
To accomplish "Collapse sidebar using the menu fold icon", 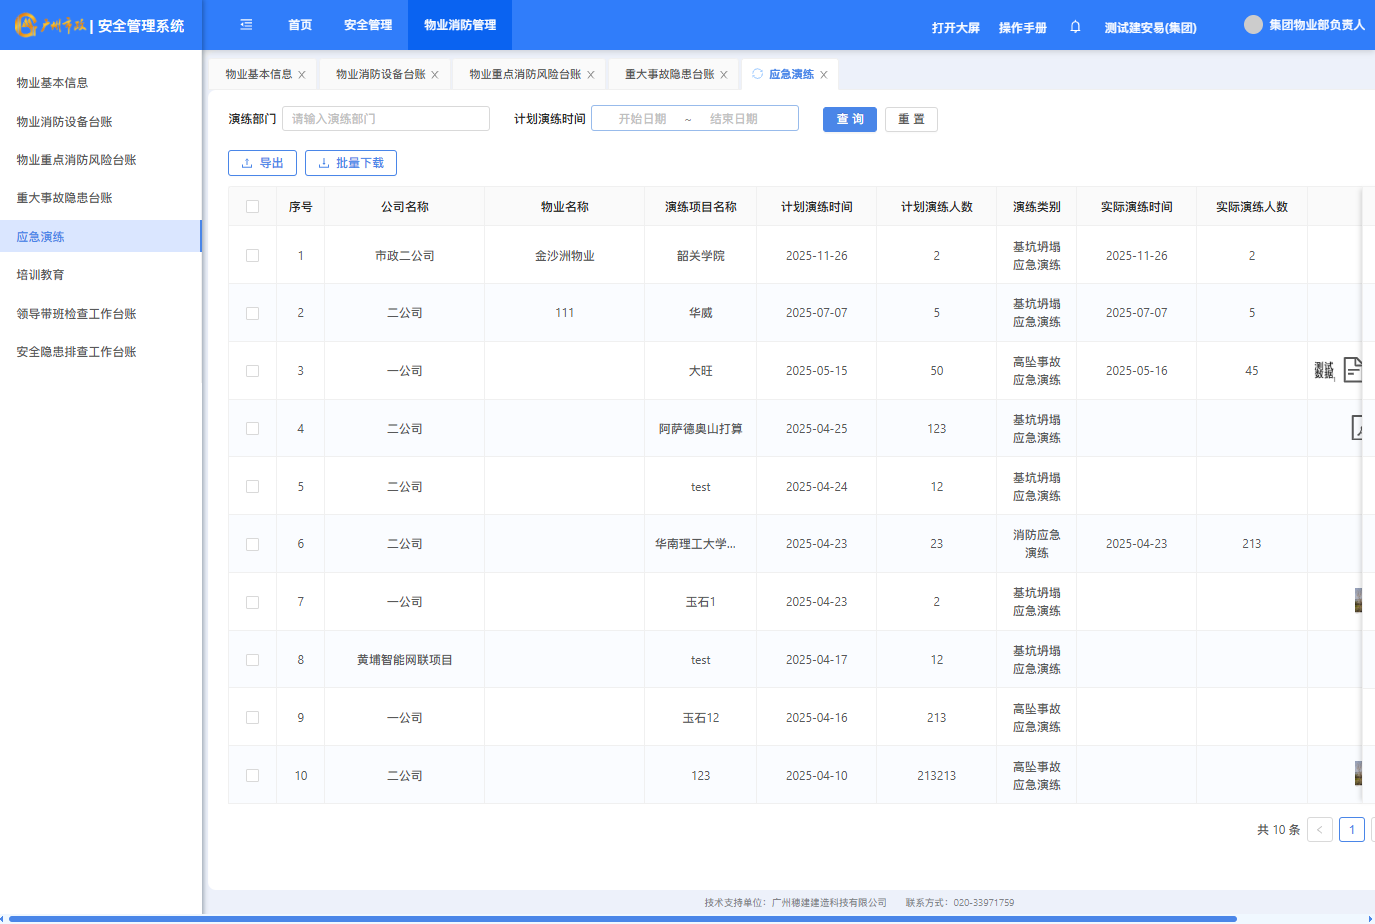I will click(246, 25).
